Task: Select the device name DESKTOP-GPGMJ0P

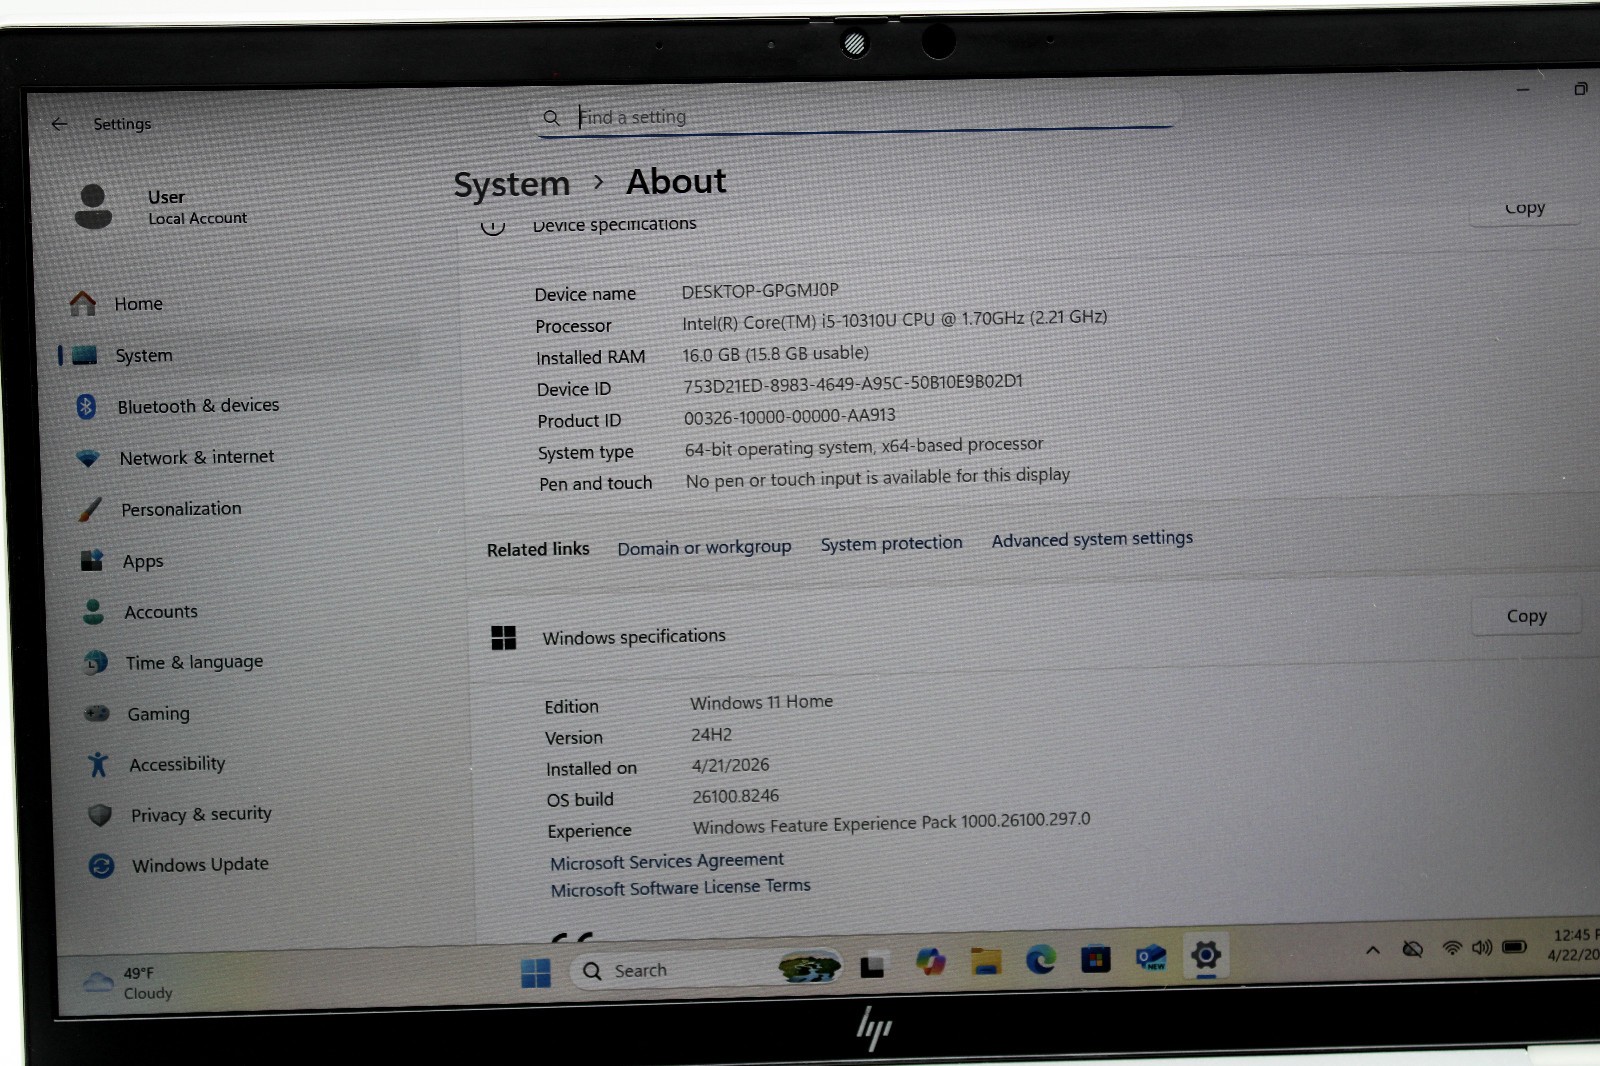Action: 760,291
